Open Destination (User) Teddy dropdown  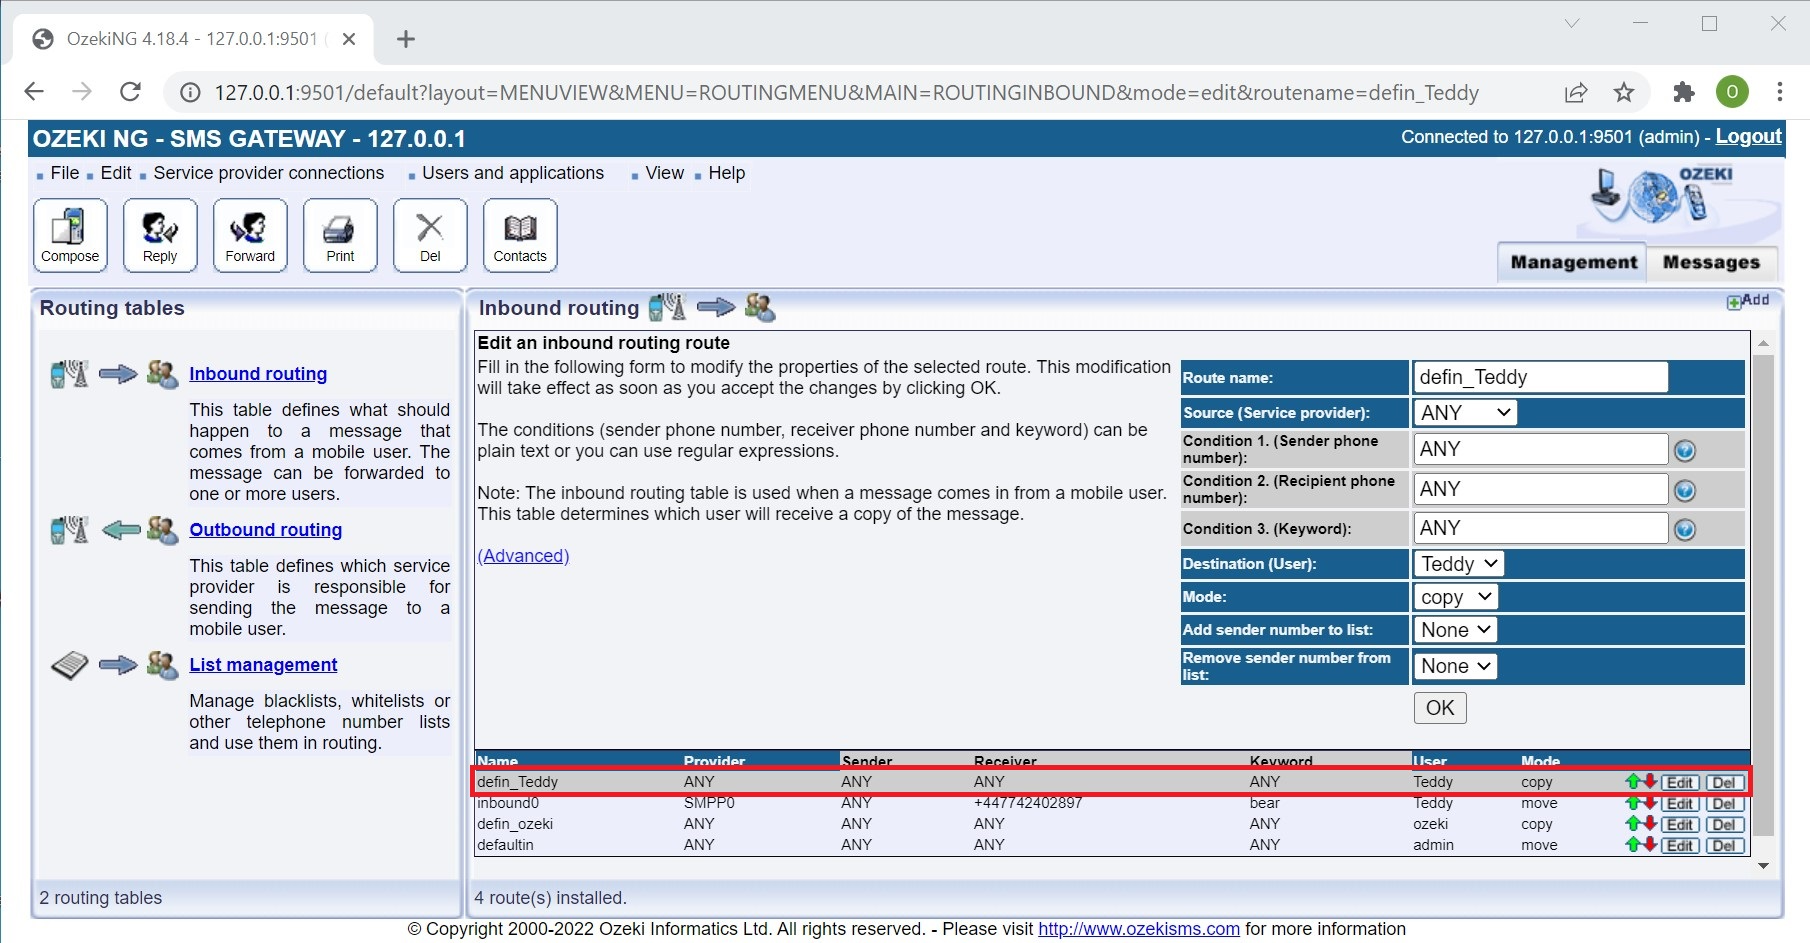point(1459,564)
